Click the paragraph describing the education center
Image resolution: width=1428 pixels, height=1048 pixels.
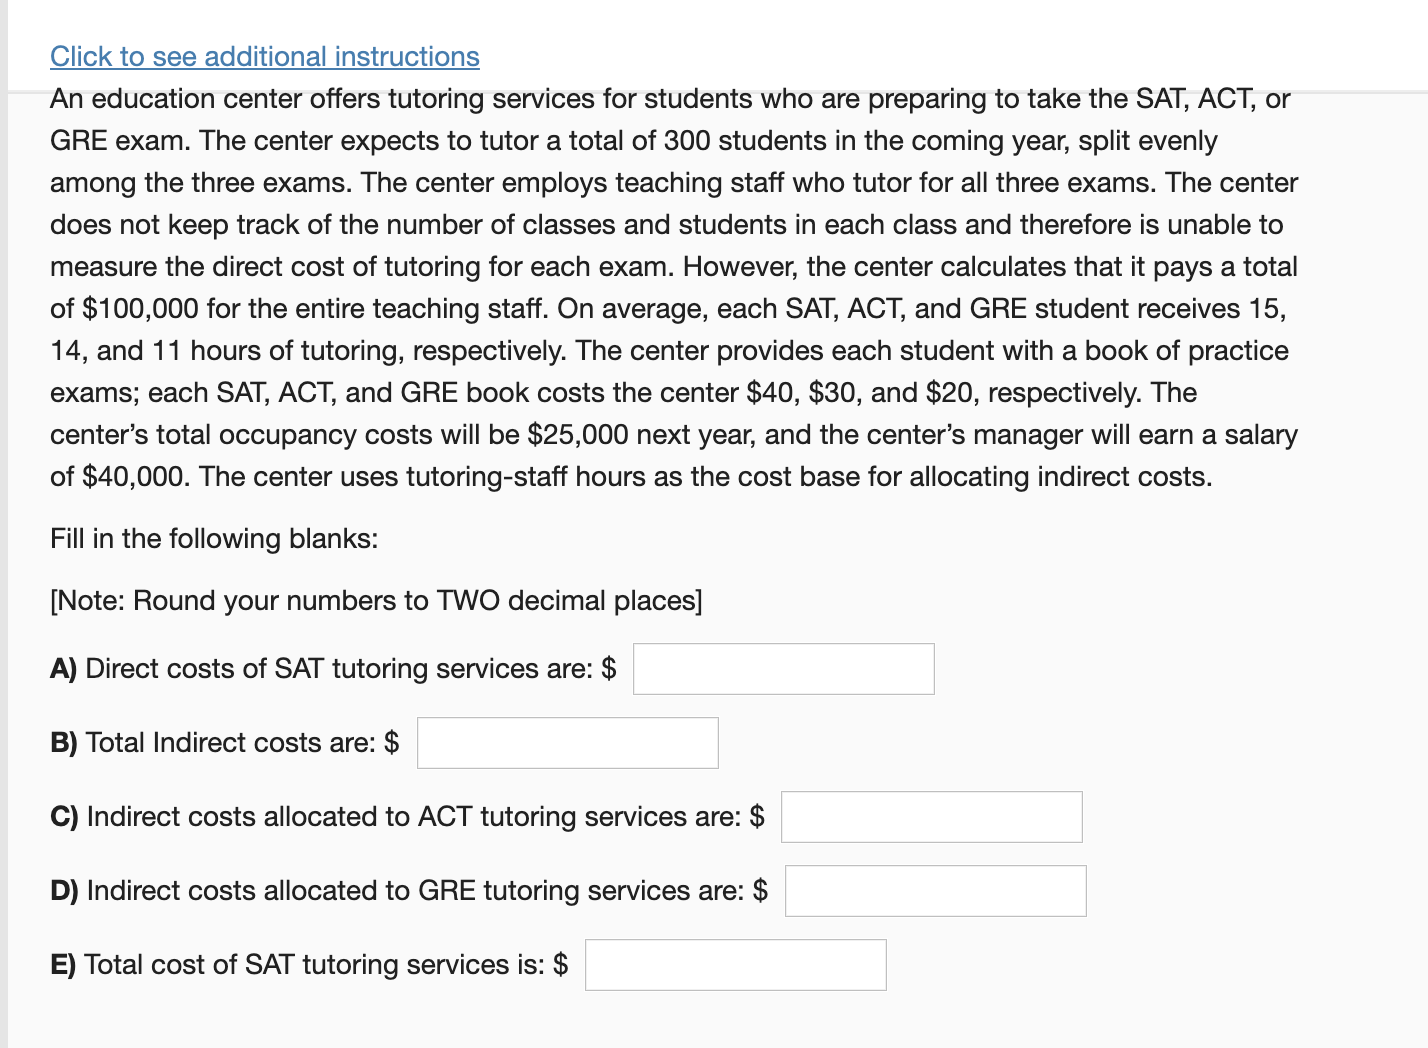coord(670,288)
